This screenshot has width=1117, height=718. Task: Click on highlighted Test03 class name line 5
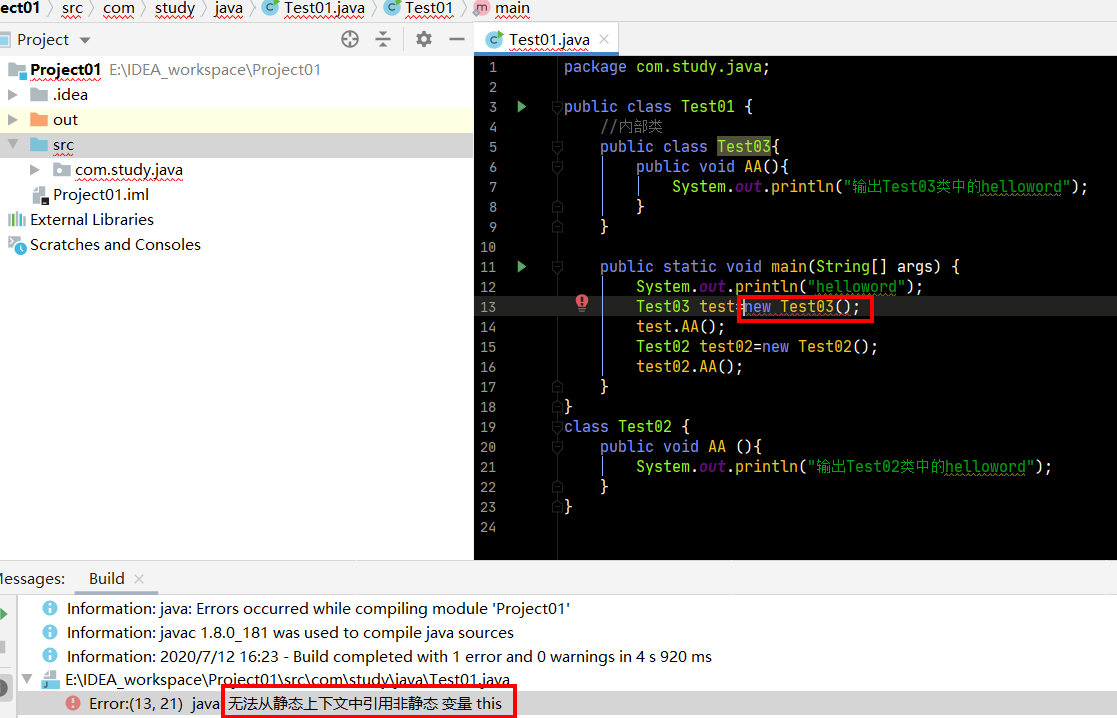click(x=744, y=147)
